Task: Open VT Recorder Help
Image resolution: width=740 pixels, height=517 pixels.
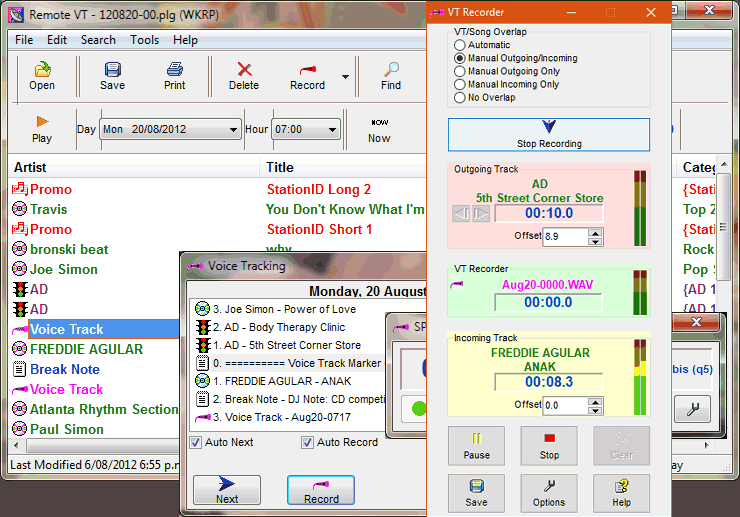Action: [x=621, y=493]
